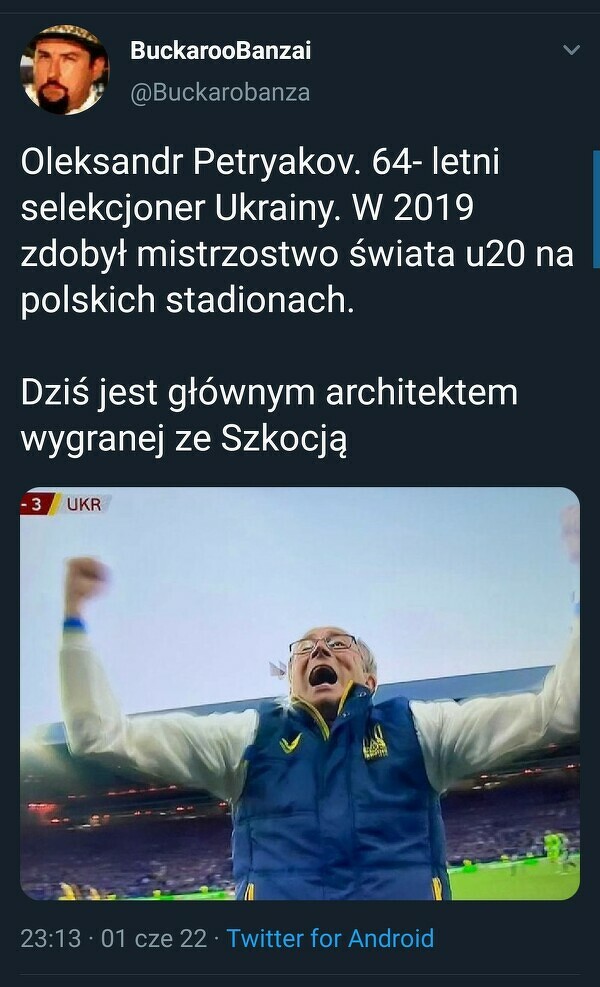Viewport: 600px width, 987px height.
Task: Open the @Buckarobanza handle
Action: click(220, 93)
